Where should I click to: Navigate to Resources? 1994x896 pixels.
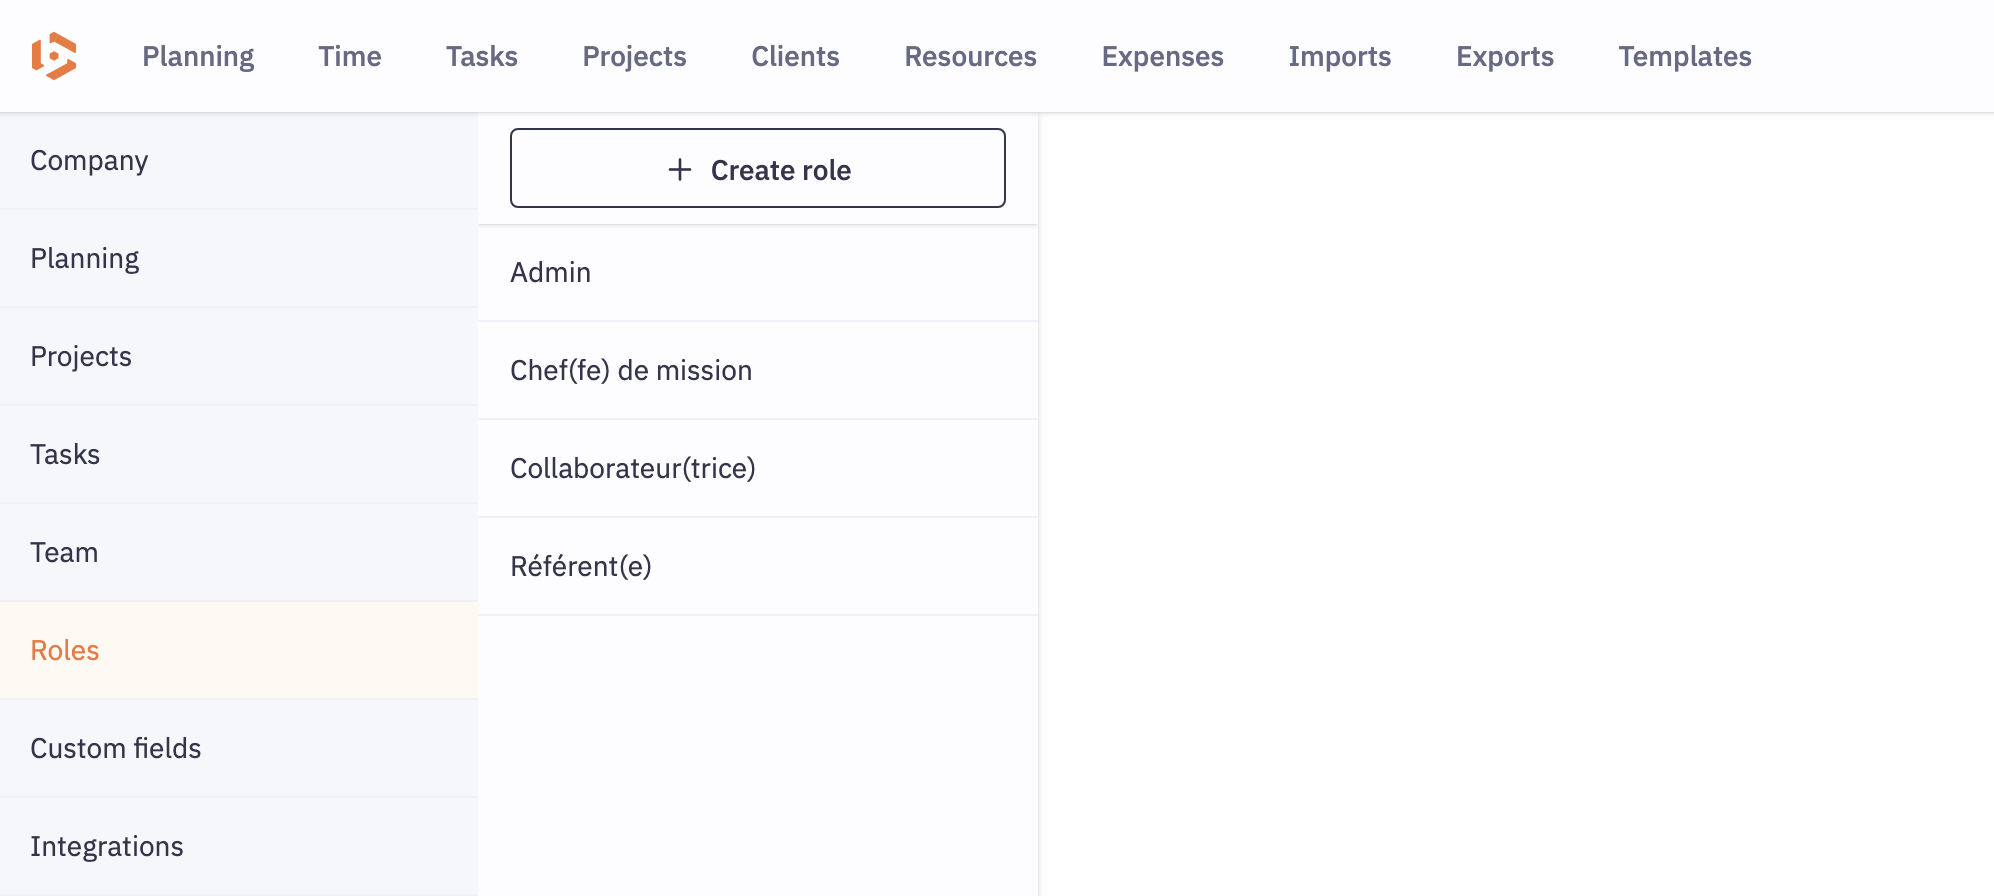click(970, 57)
